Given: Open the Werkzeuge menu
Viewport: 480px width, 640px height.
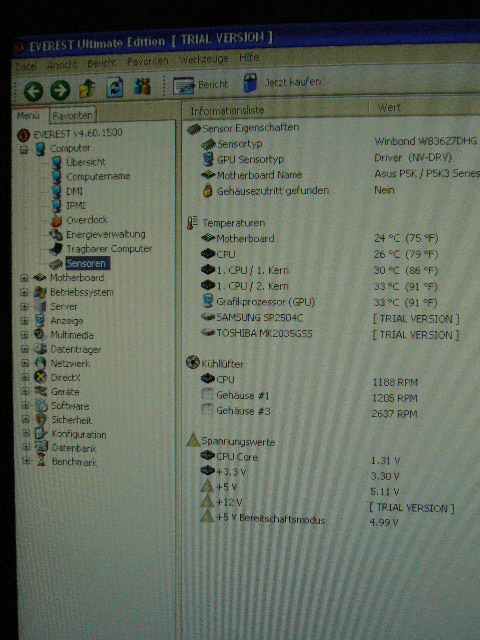Looking at the screenshot, I should coord(204,60).
